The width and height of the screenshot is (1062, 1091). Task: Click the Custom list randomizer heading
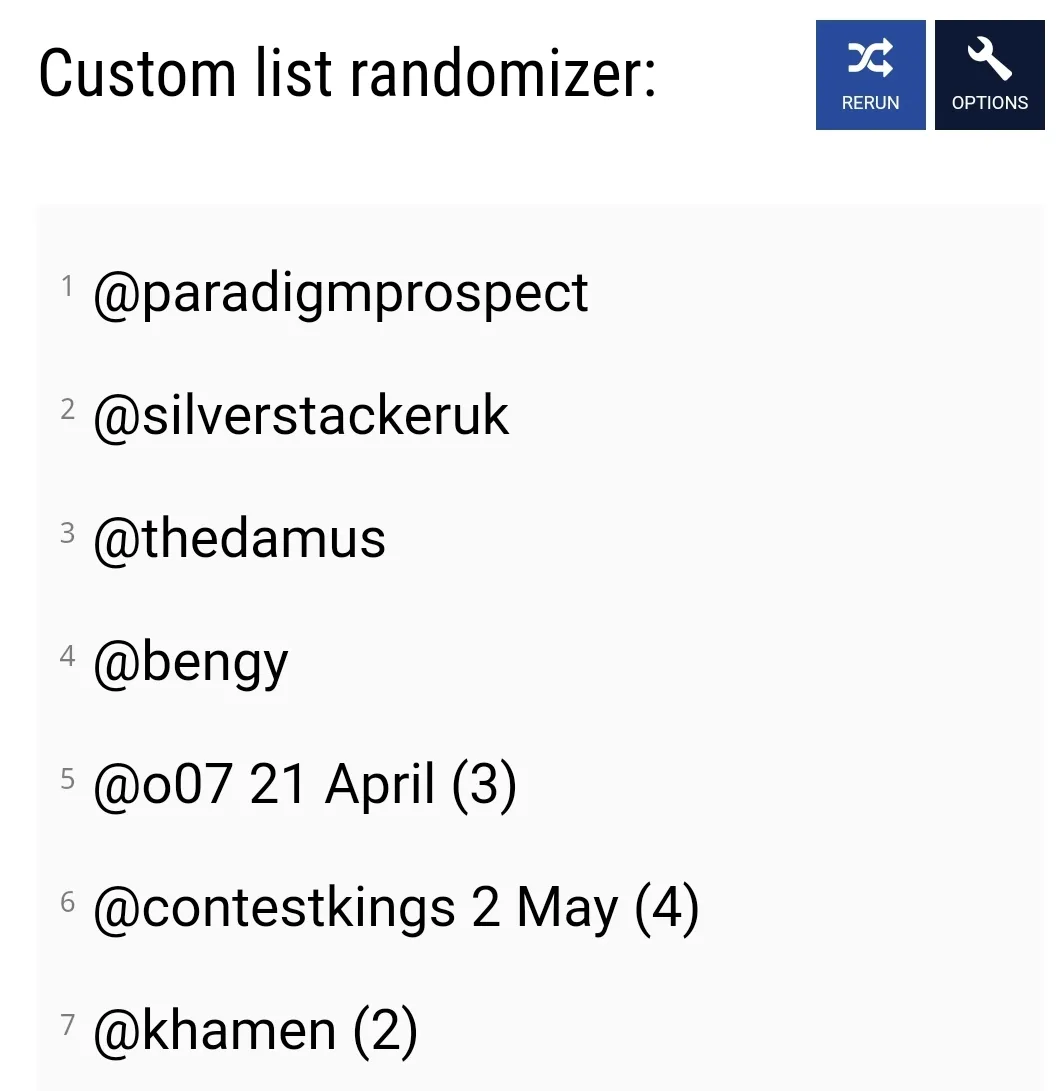pyautogui.click(x=348, y=72)
